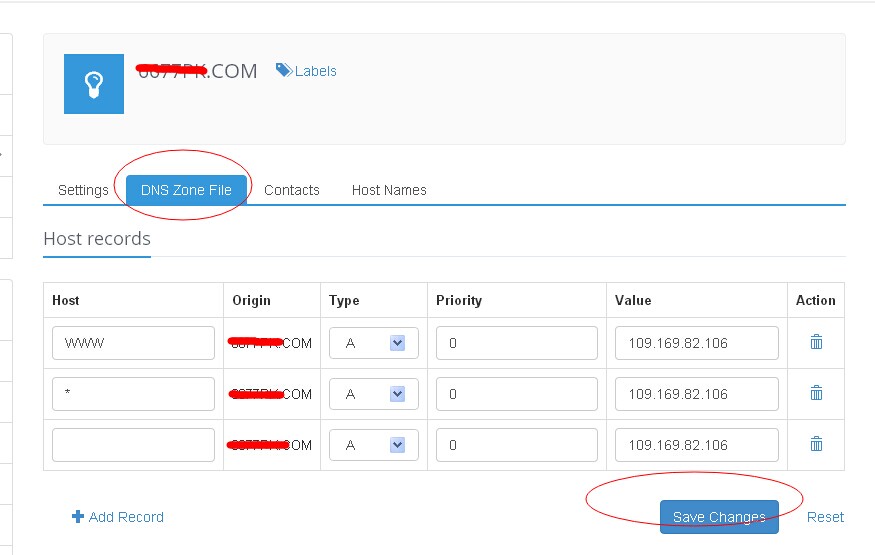The height and width of the screenshot is (555, 875).
Task: Delete the wildcard * host record
Action: pos(816,393)
